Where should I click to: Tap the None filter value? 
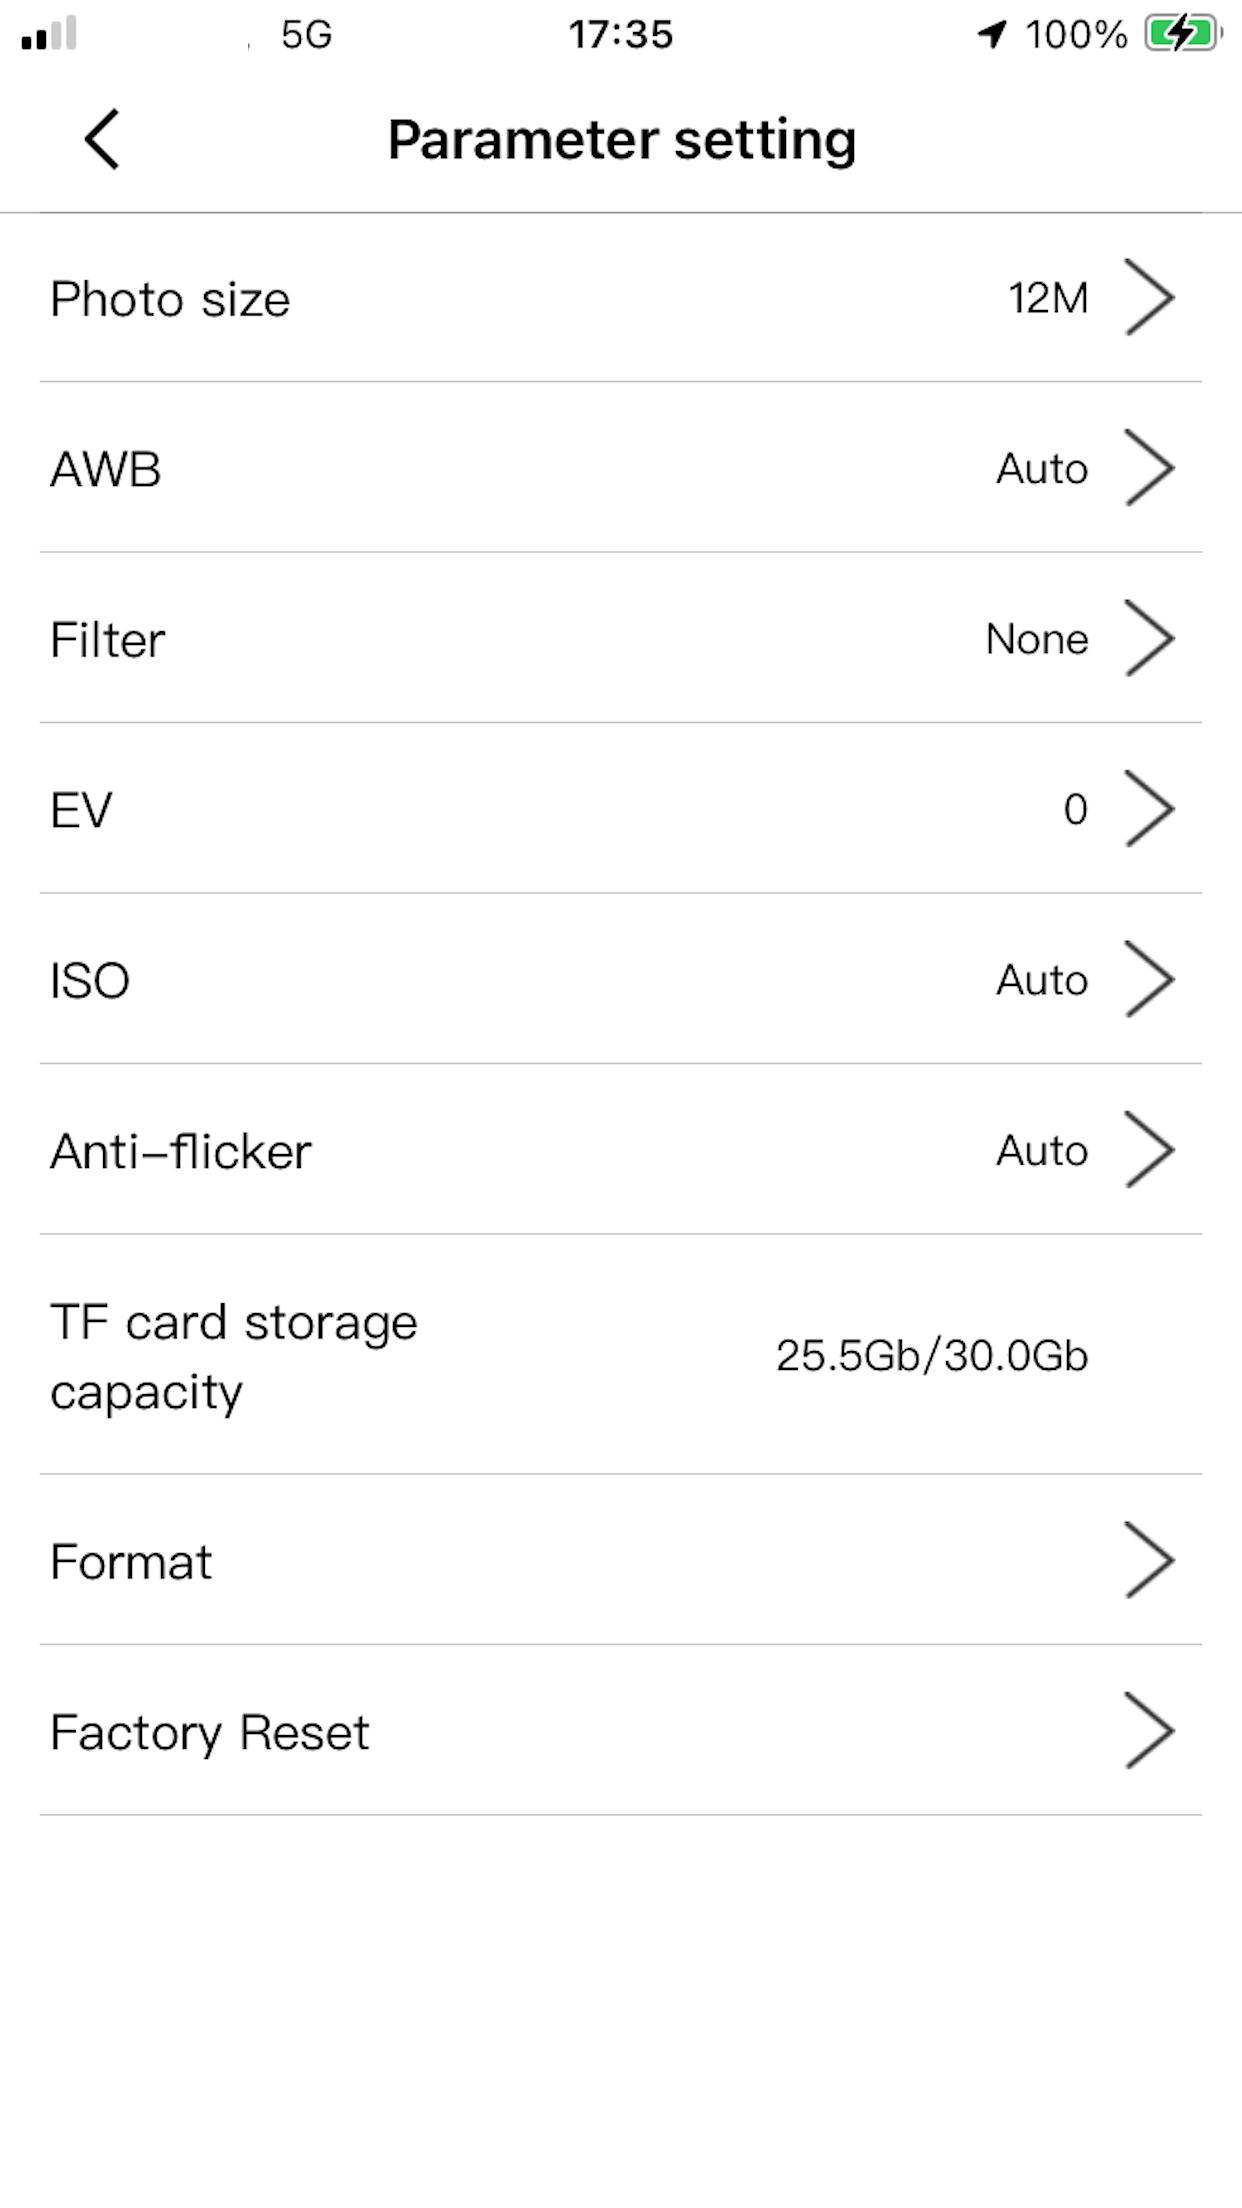pos(1036,639)
